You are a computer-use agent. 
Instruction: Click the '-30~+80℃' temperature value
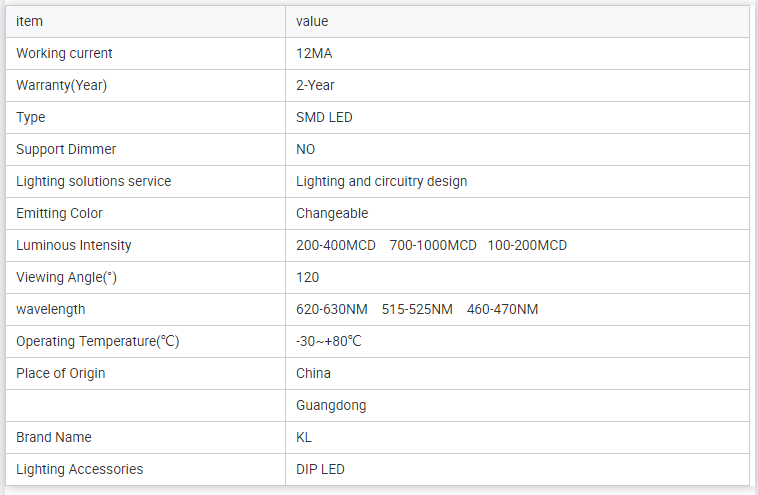tap(328, 341)
